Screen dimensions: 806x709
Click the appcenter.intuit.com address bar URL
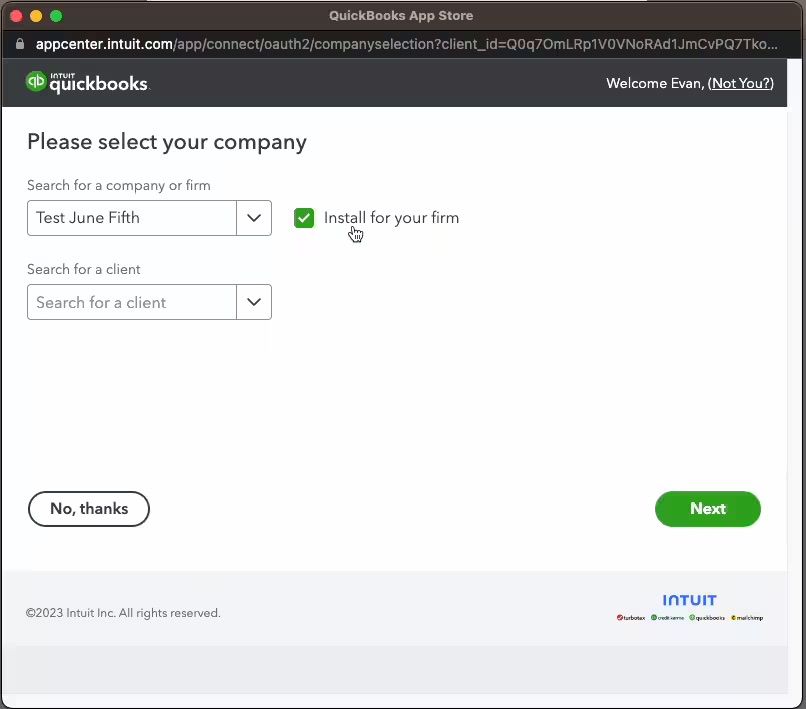coord(406,44)
